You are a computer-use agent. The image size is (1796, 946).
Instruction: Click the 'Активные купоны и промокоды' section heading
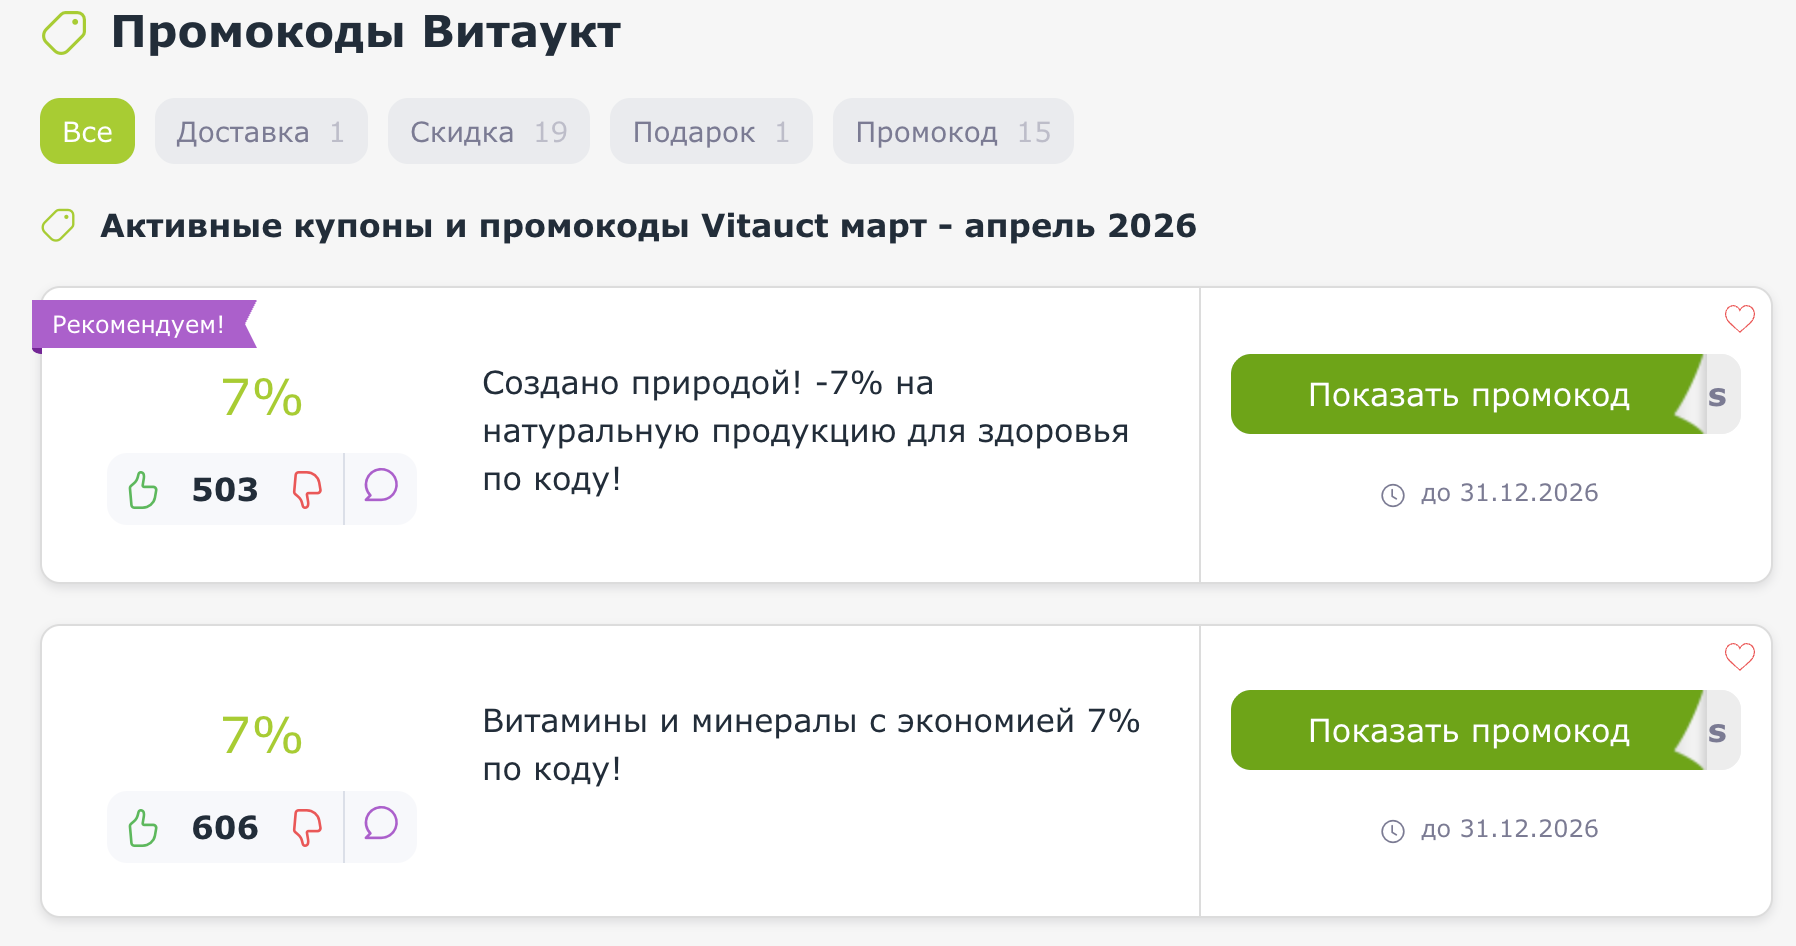click(x=648, y=226)
